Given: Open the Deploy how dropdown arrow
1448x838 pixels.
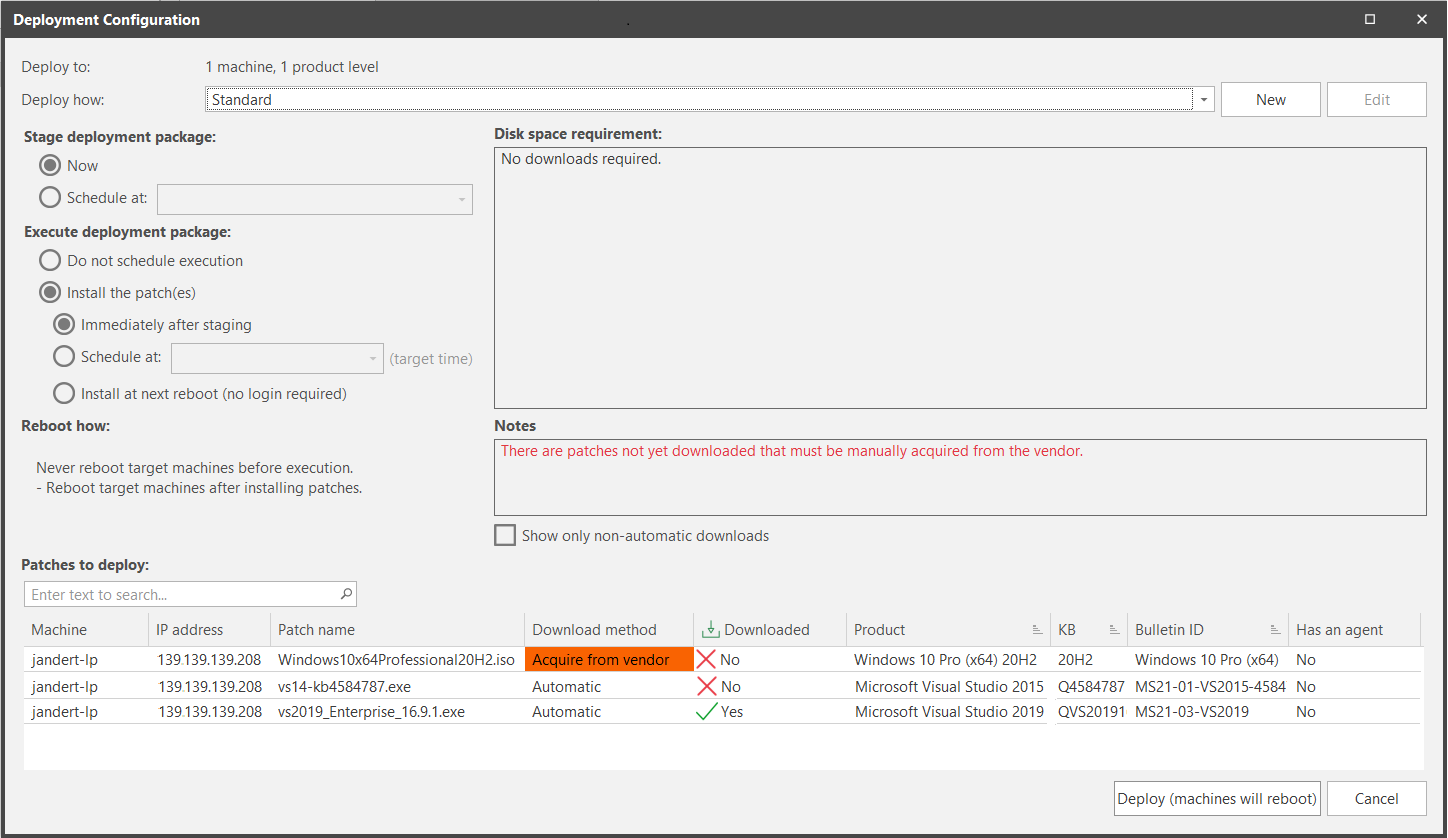Looking at the screenshot, I should 1204,100.
